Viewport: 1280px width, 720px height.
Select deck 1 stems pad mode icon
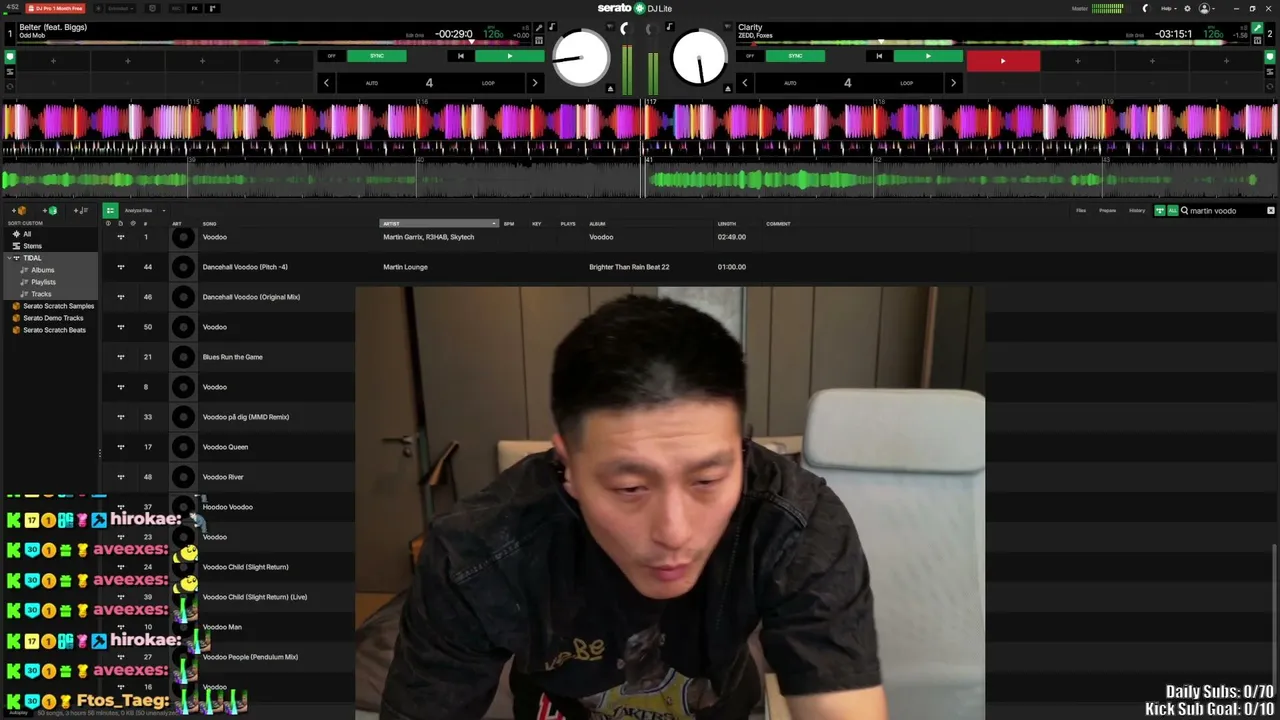click(x=10, y=70)
